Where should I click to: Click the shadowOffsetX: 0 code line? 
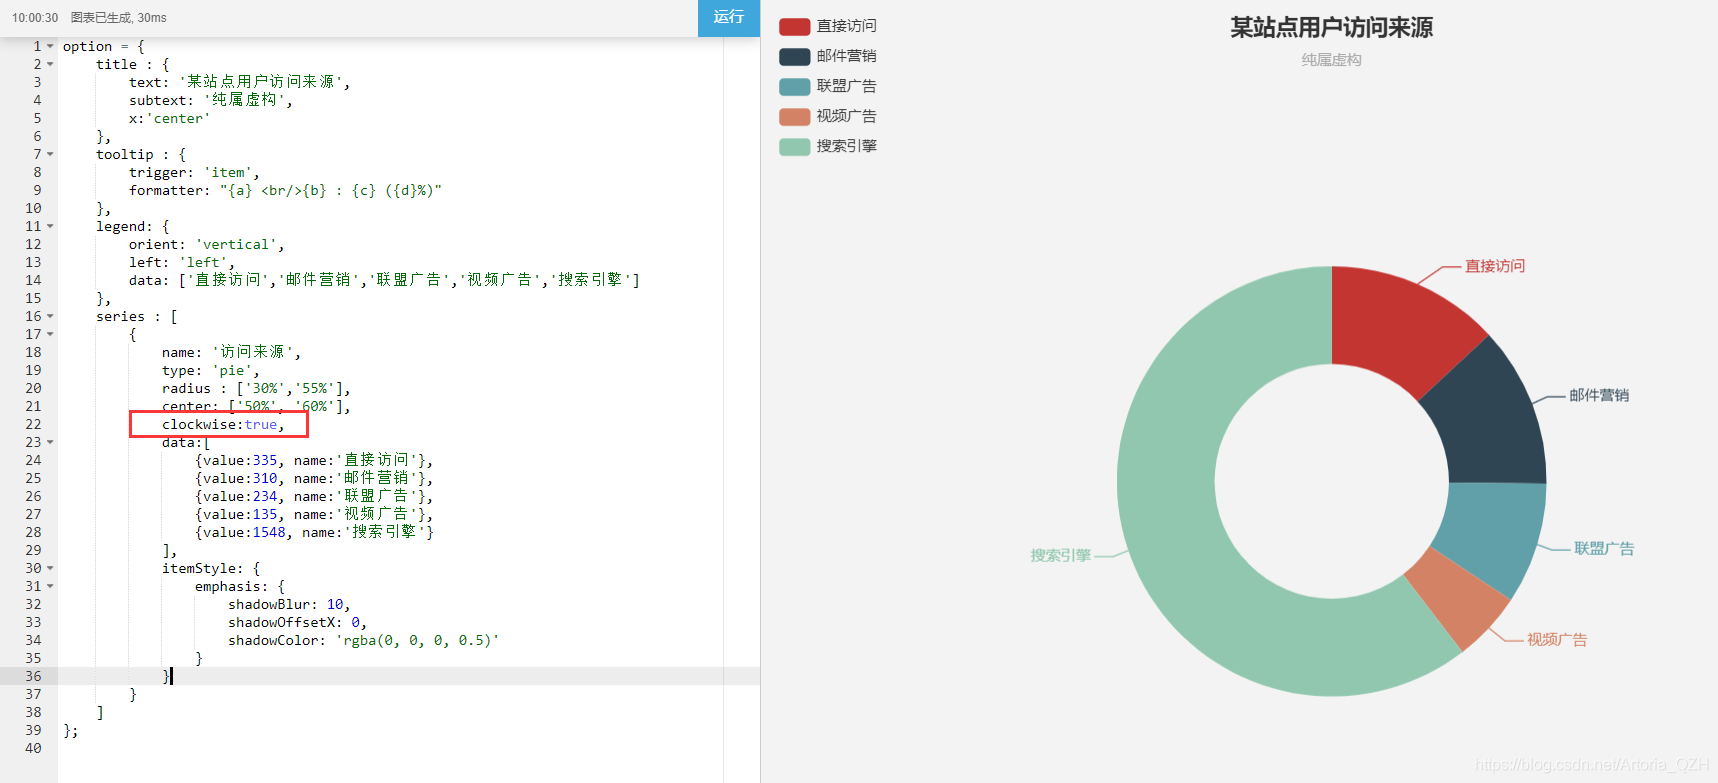pyautogui.click(x=298, y=622)
